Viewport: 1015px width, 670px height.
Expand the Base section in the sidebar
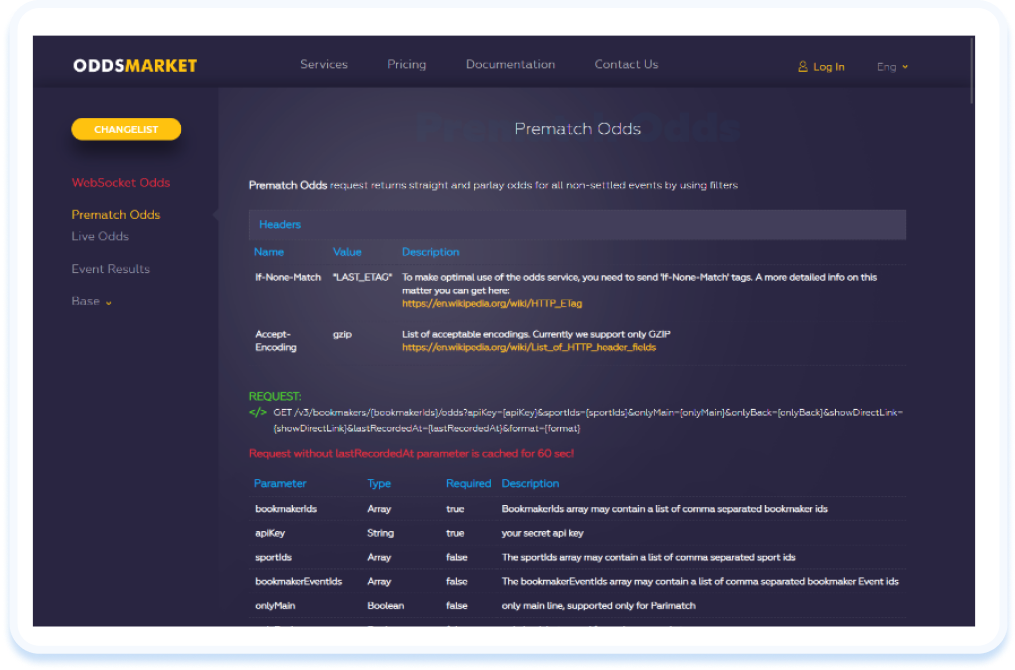point(84,301)
